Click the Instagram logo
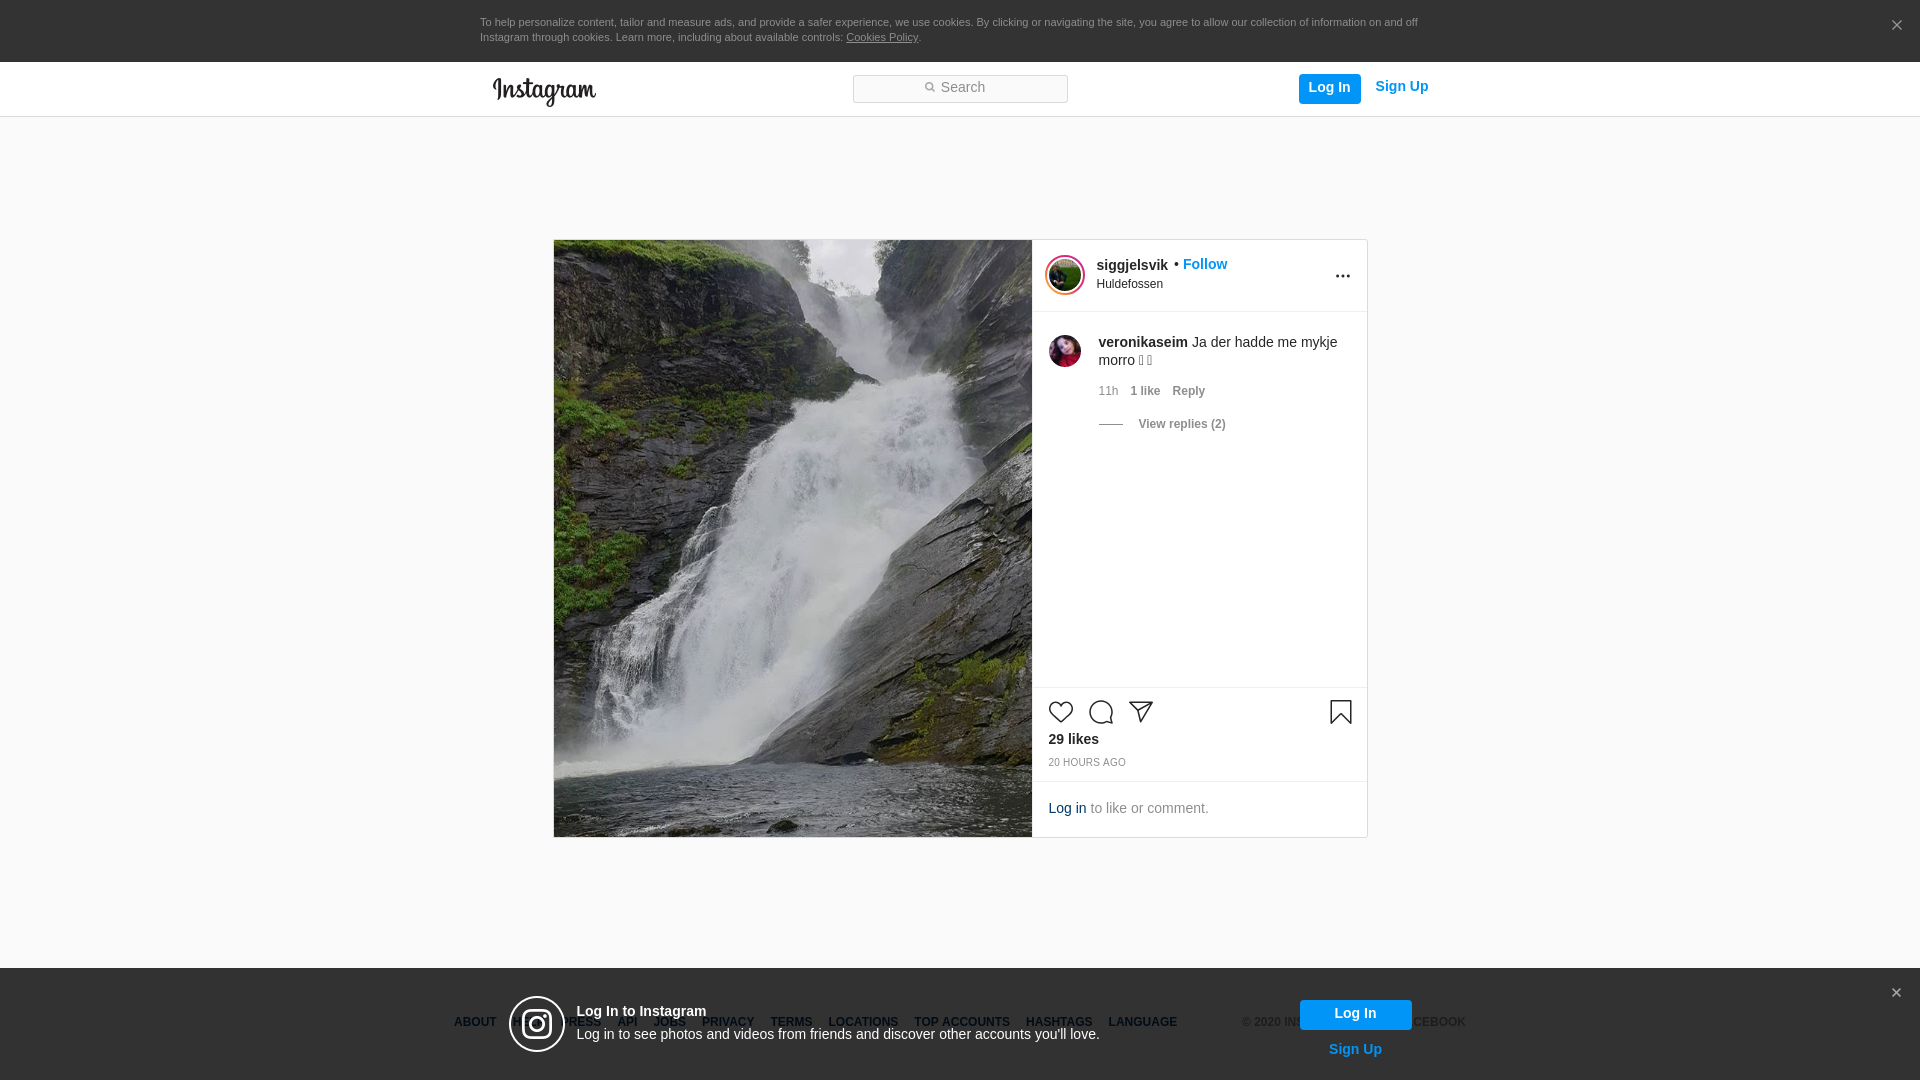The width and height of the screenshot is (1920, 1080). pyautogui.click(x=544, y=91)
